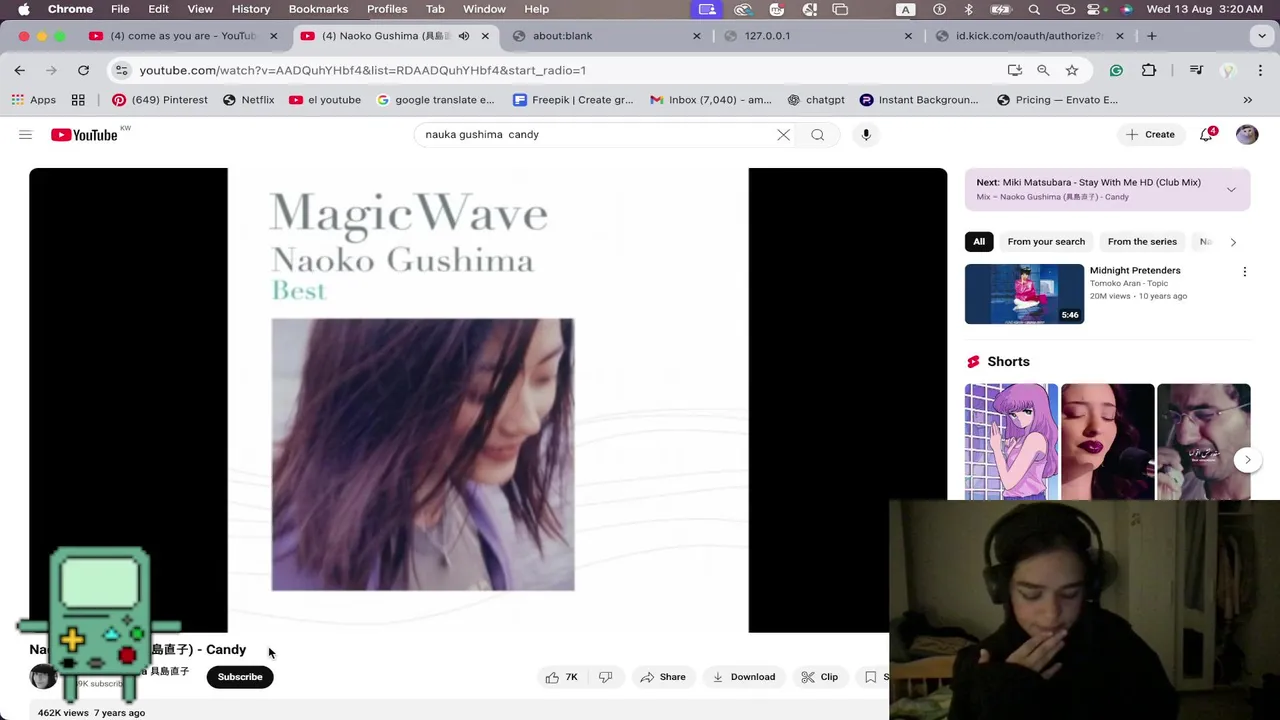Open macOS Spotlight search icon
Image resolution: width=1280 pixels, height=720 pixels.
pyautogui.click(x=1034, y=9)
